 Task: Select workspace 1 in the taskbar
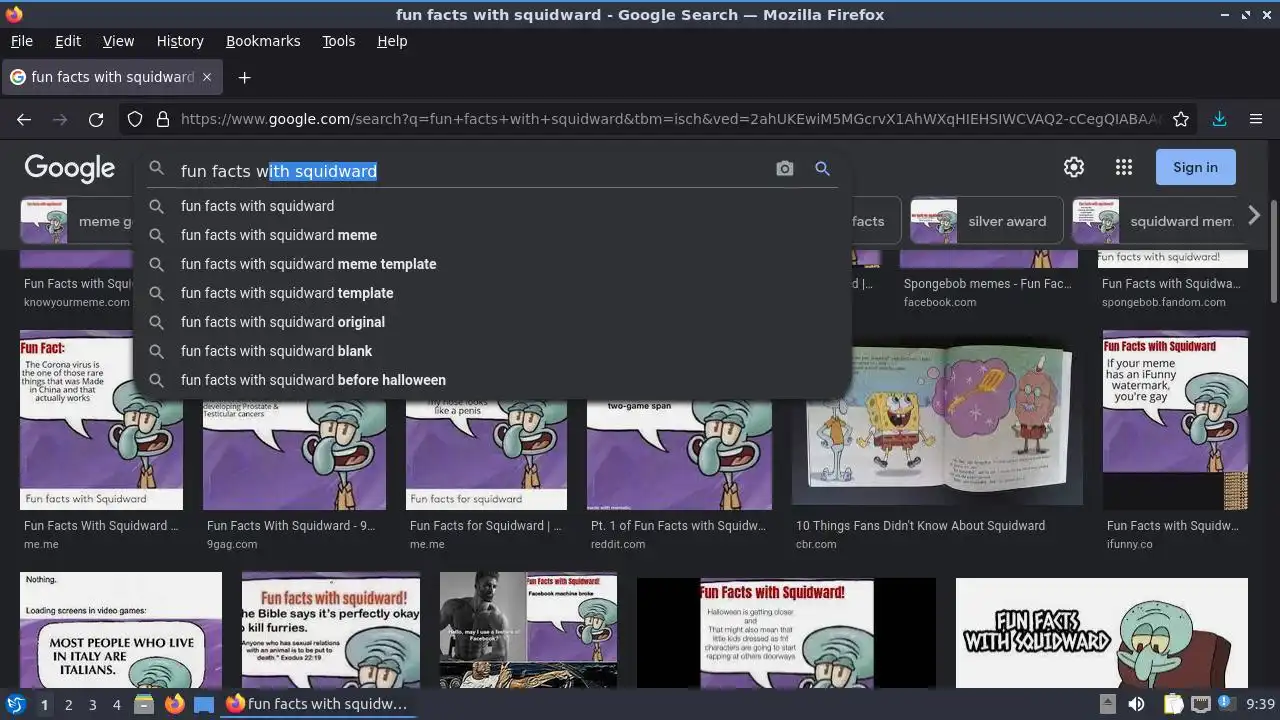click(x=44, y=704)
